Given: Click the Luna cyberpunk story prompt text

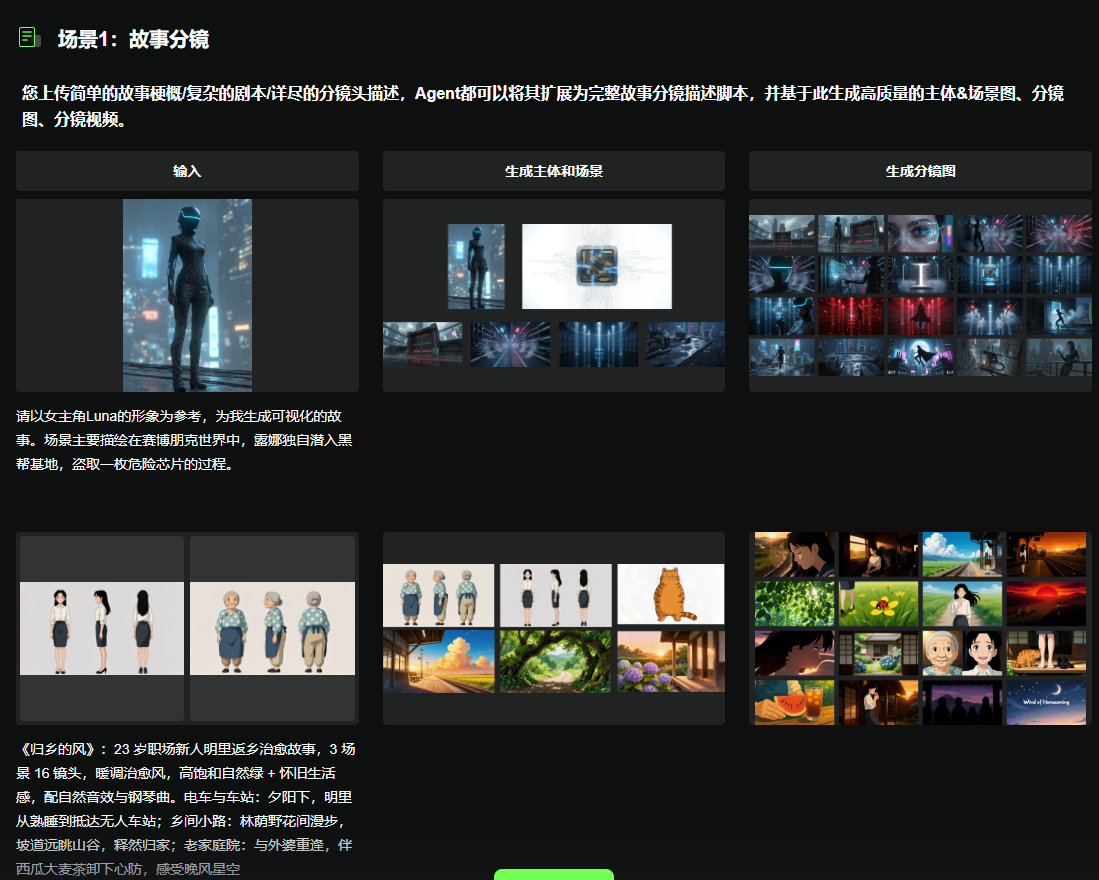Looking at the screenshot, I should pyautogui.click(x=185, y=440).
